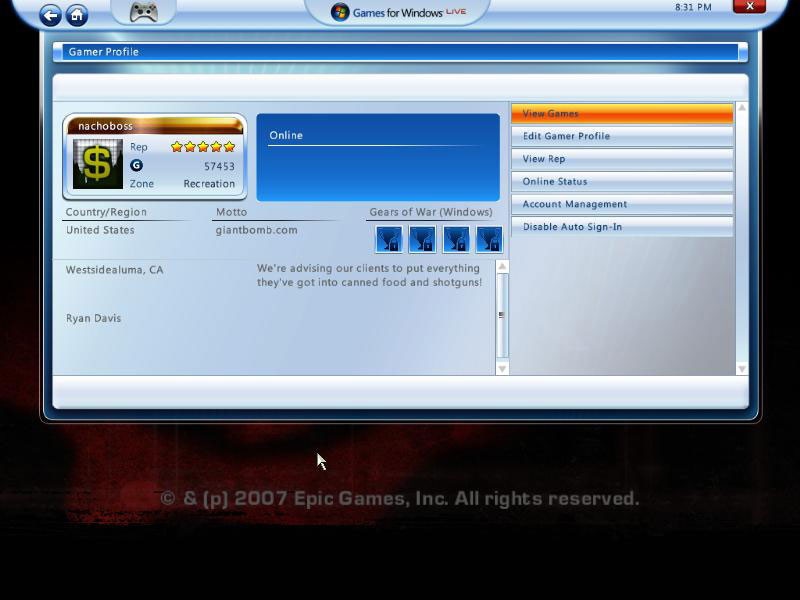Open Online Status settings
The height and width of the screenshot is (600, 800).
click(622, 181)
